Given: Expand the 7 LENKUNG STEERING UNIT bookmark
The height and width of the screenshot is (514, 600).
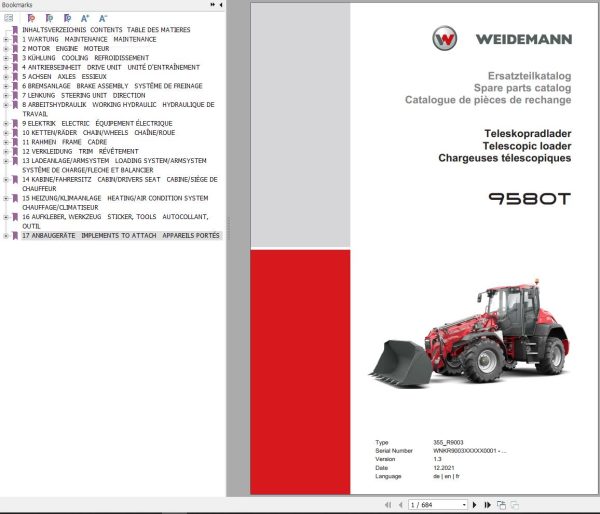Looking at the screenshot, I should (6, 95).
